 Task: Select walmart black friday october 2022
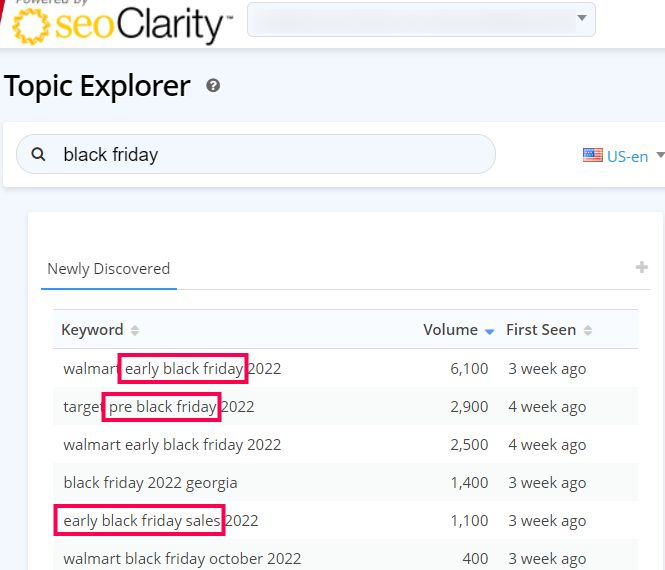pyautogui.click(x=182, y=559)
